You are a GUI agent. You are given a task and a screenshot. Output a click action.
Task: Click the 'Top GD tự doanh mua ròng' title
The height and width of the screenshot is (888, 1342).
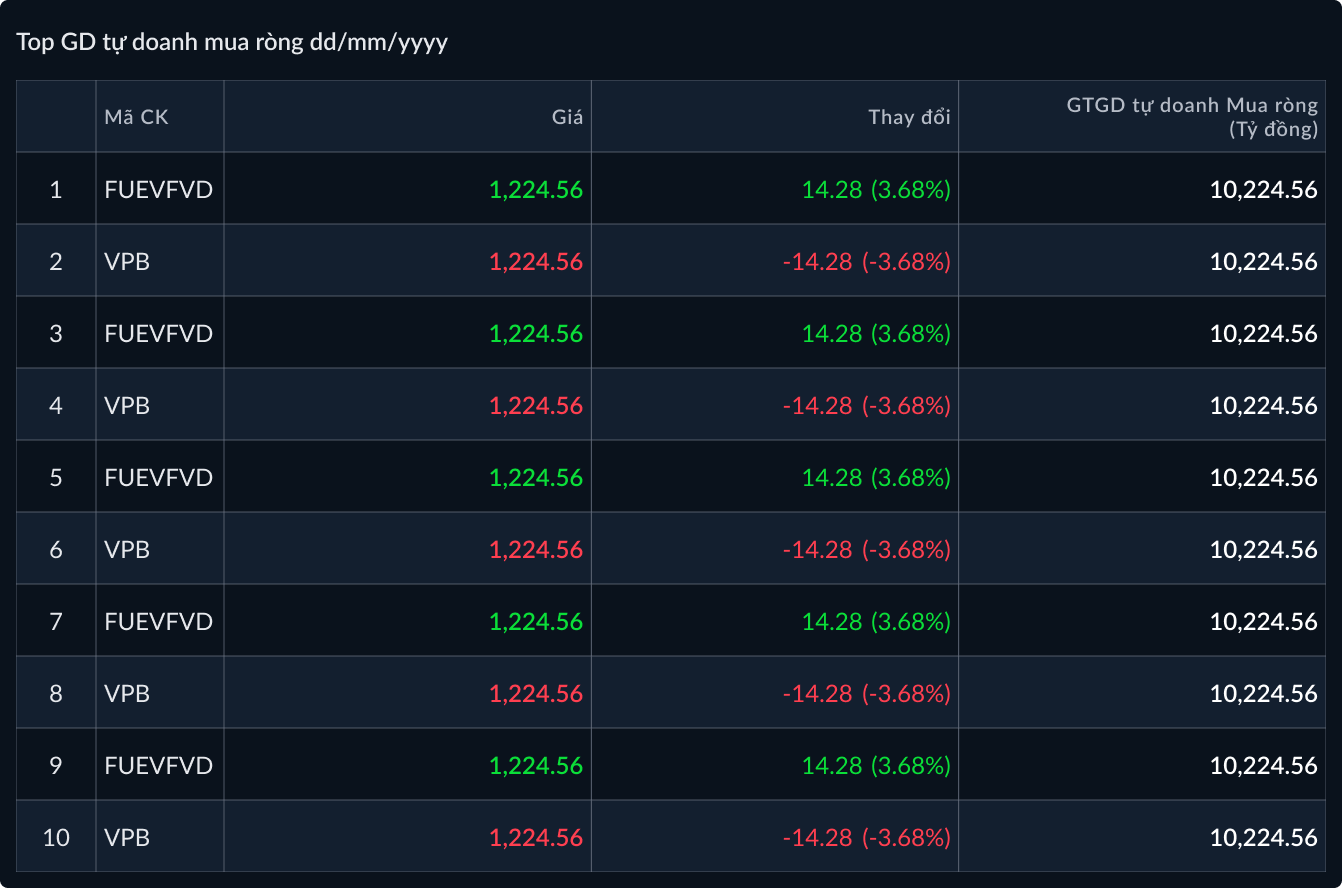tap(231, 43)
